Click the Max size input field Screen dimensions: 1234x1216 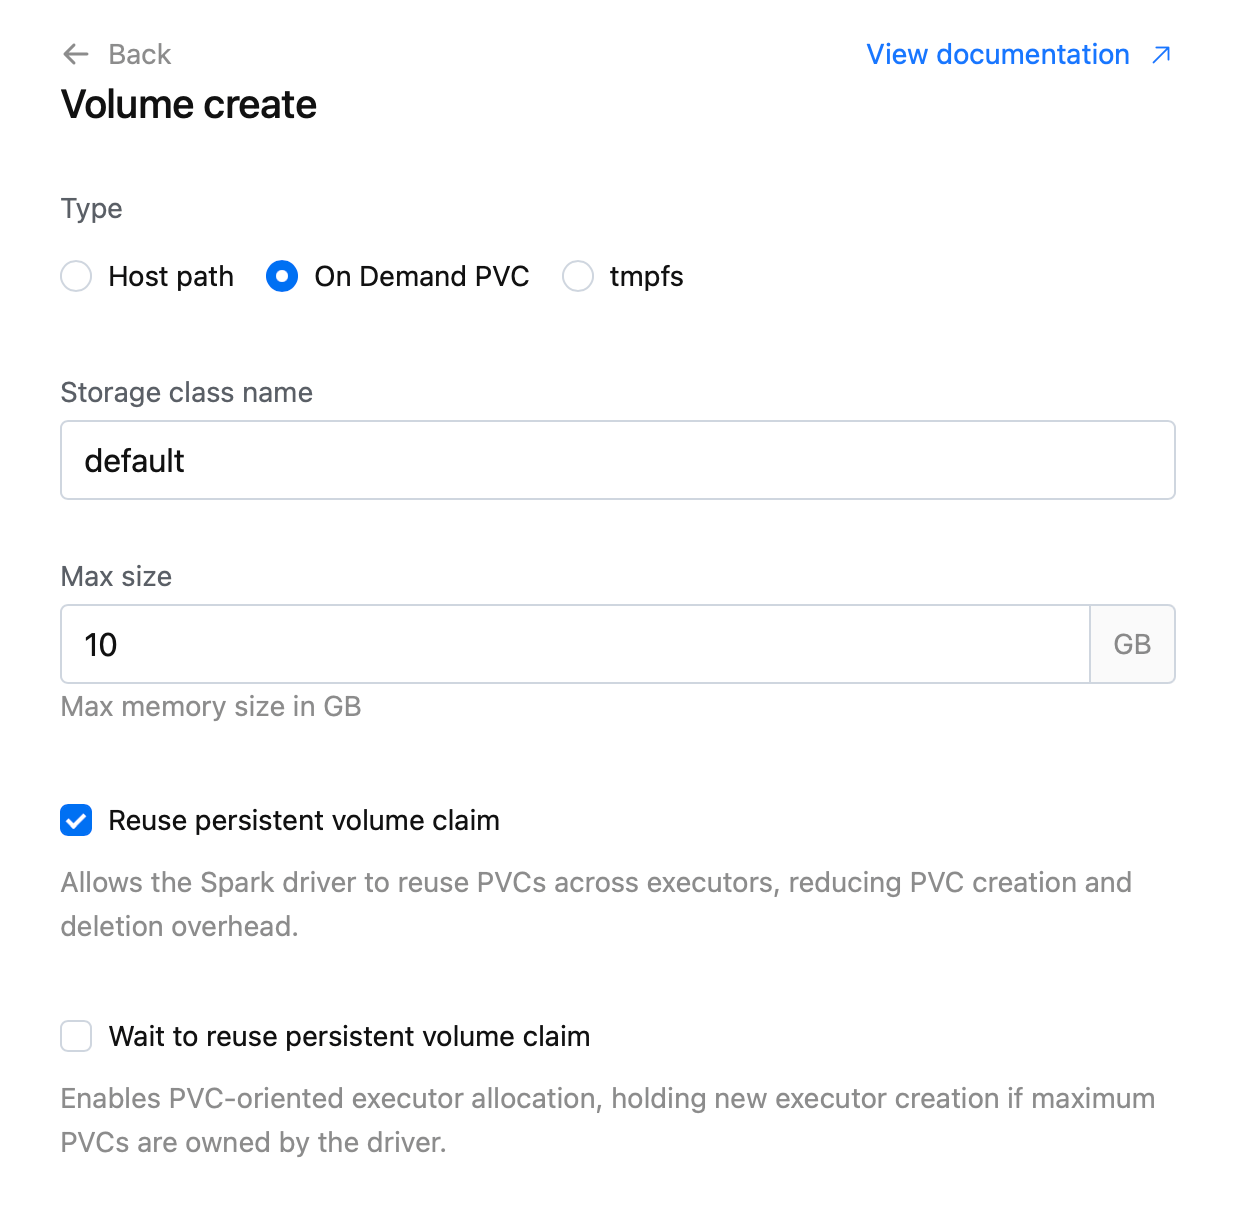575,644
